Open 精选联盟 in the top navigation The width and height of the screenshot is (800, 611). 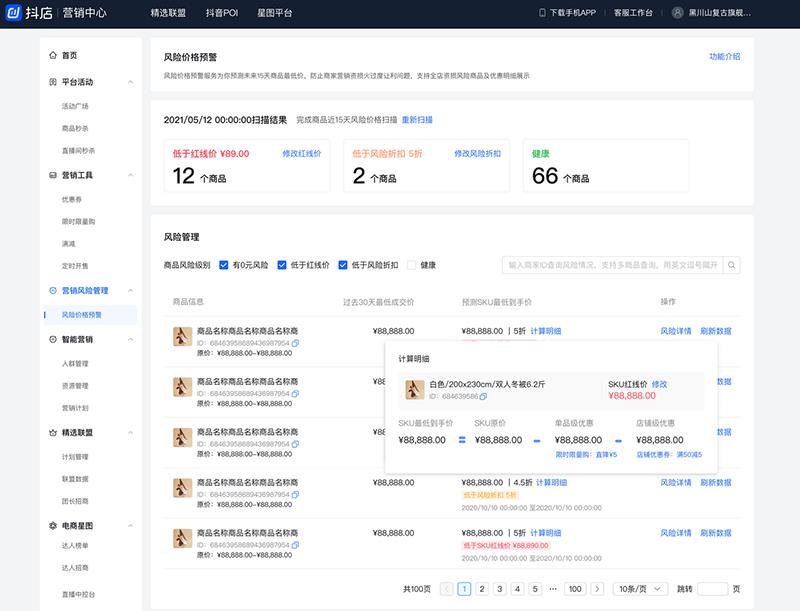167,13
